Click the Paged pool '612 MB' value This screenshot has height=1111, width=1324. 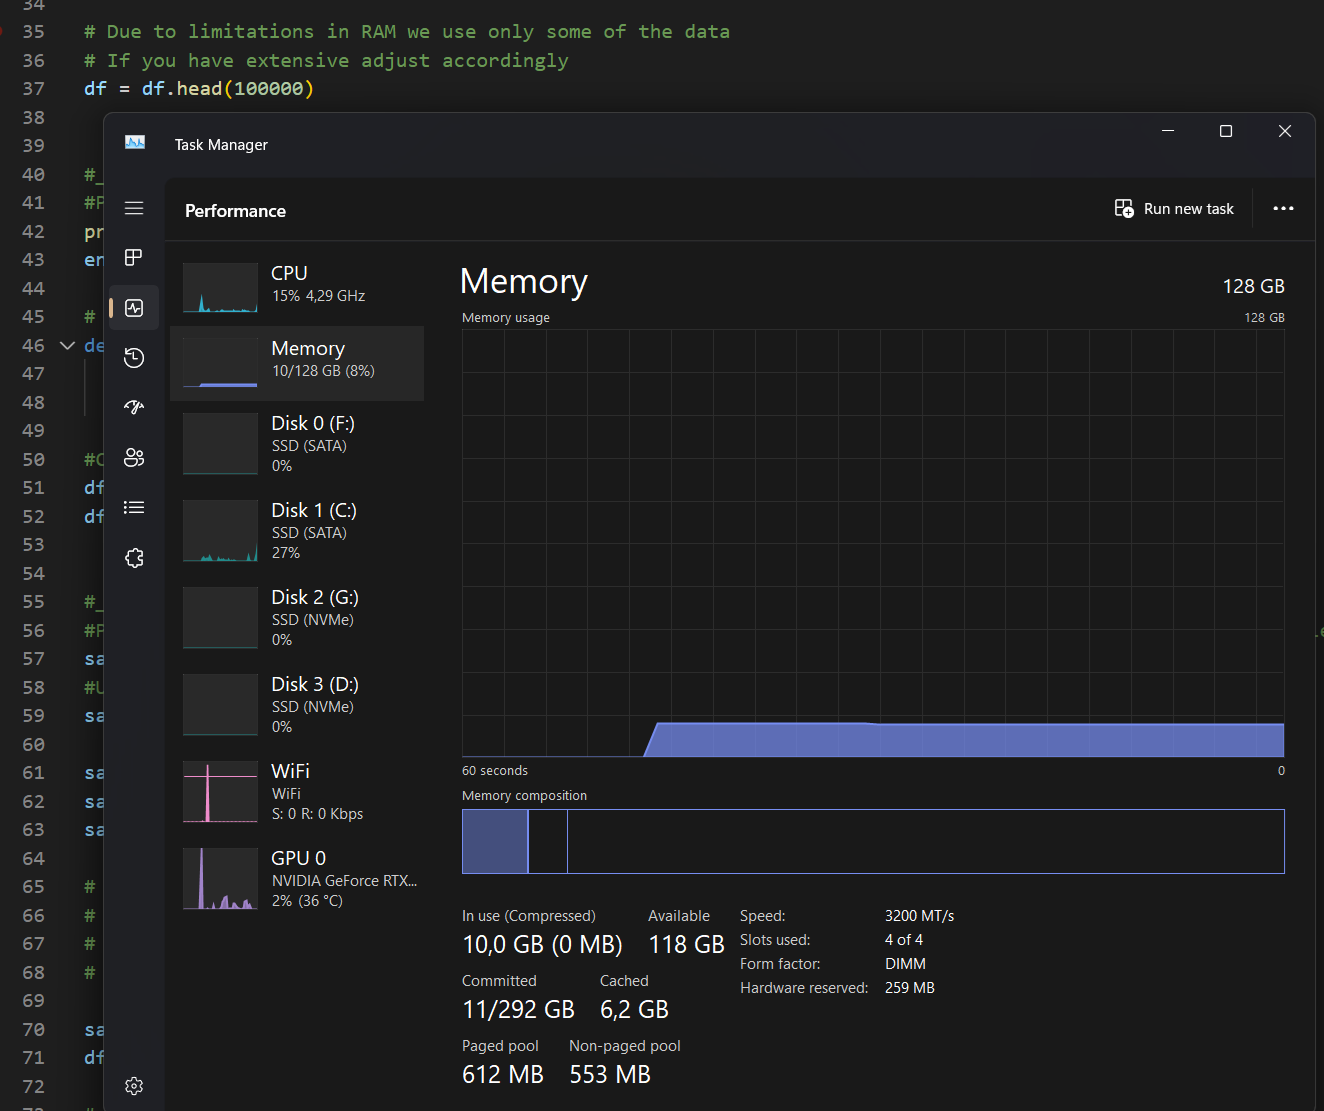click(x=503, y=1075)
